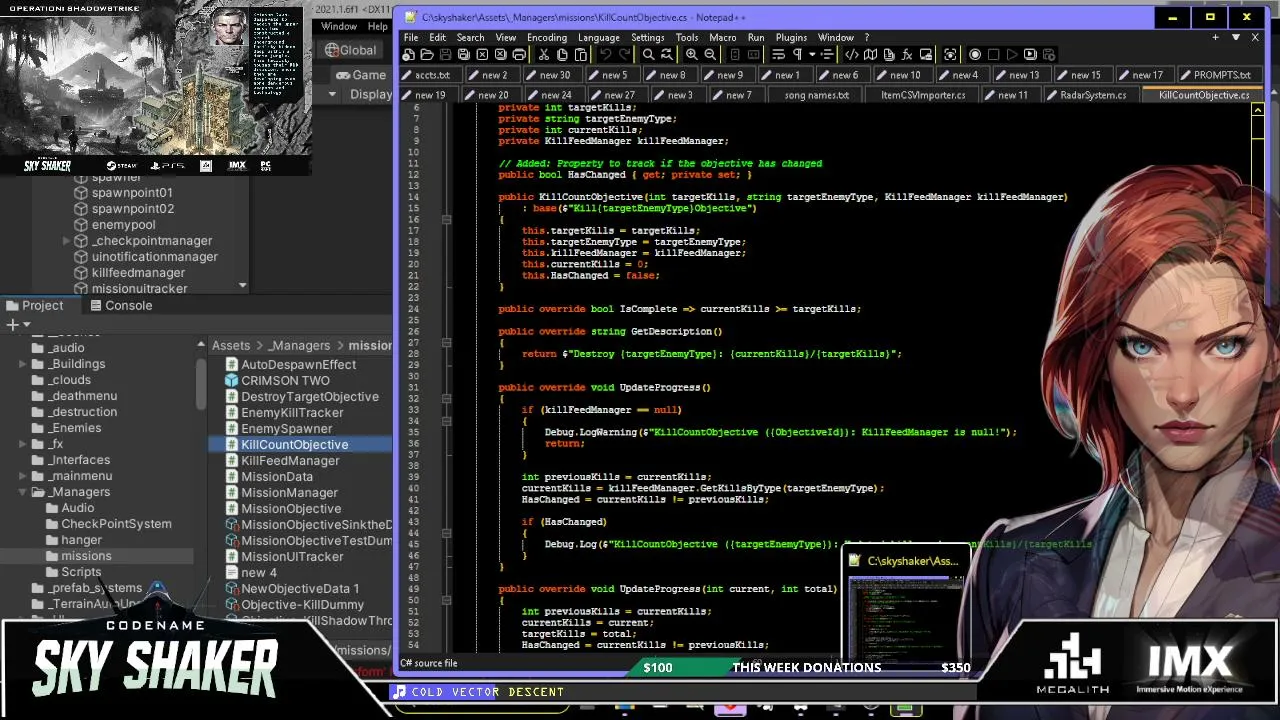
Task: Click the editor vertical scrollbar up arrow
Action: (x=1258, y=110)
